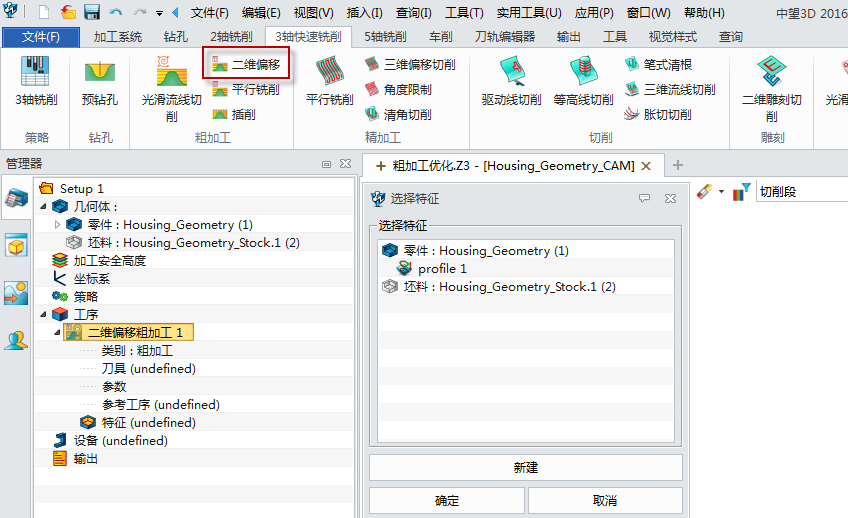Select profile 1 in feature list

(x=442, y=269)
